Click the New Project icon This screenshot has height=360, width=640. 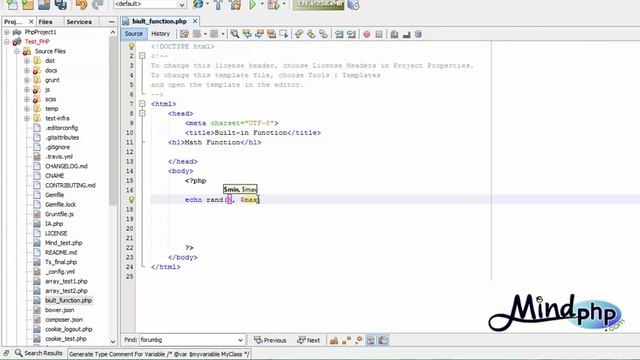click(x=28, y=4)
